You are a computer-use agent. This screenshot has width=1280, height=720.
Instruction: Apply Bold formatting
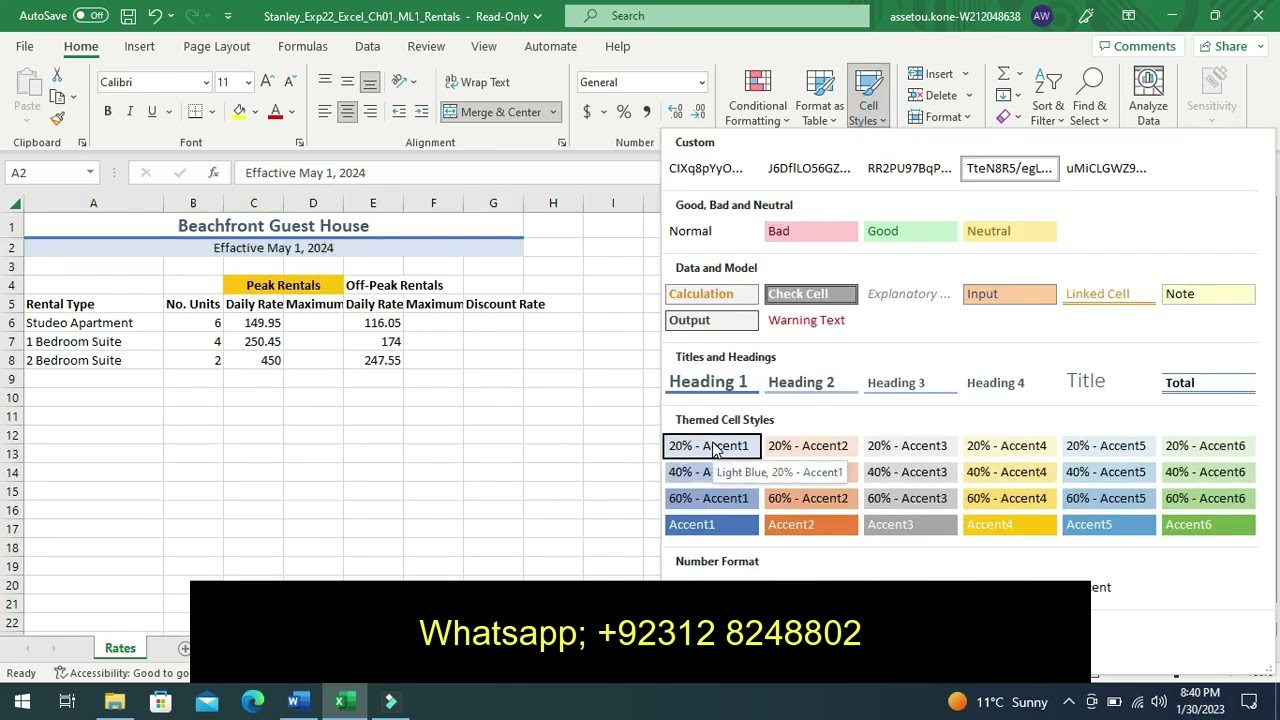coord(107,112)
